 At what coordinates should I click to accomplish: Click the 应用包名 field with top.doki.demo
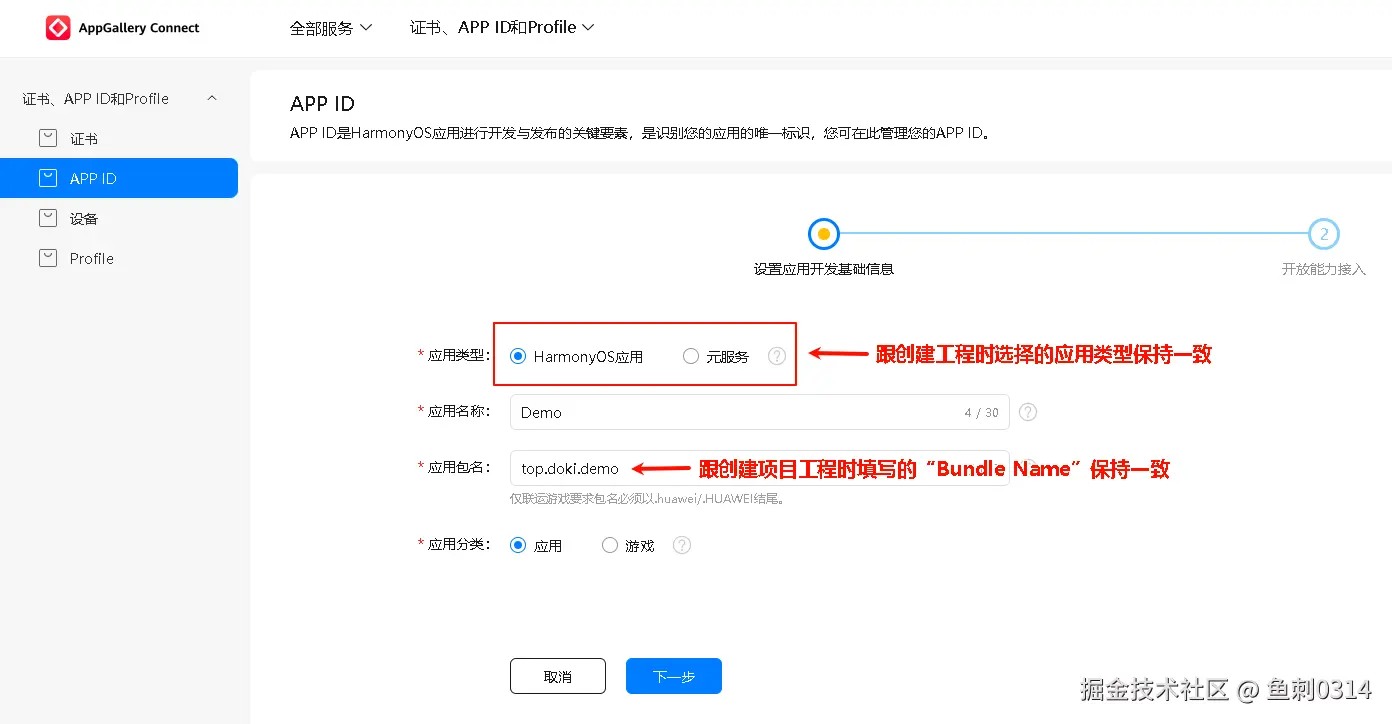[x=759, y=468]
